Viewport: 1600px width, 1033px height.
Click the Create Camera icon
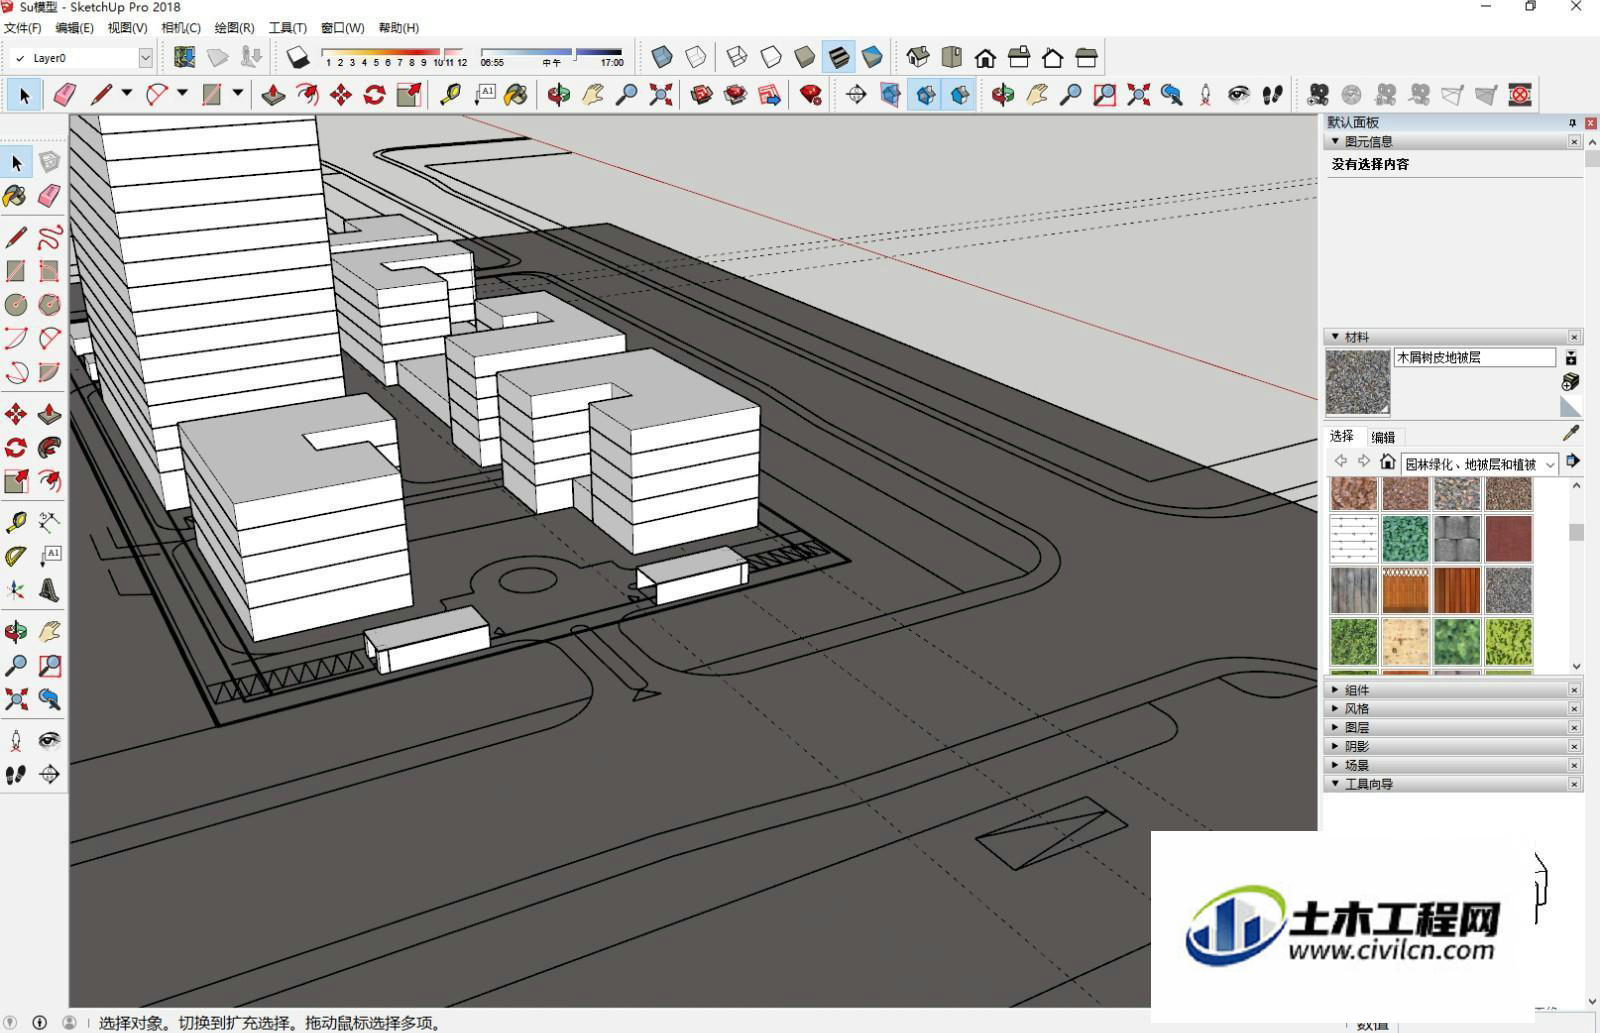[1318, 95]
